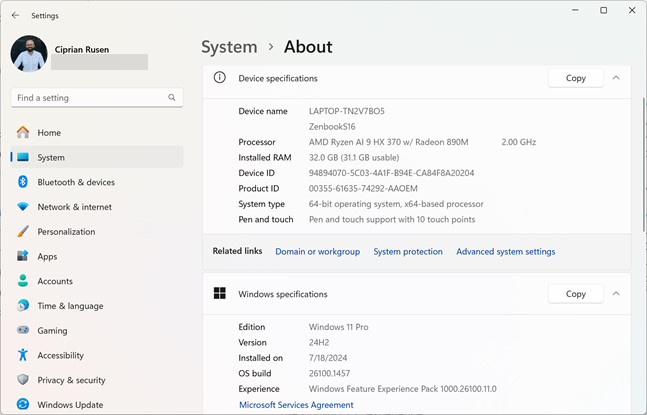Go to System breadcrumb in header

[x=229, y=47]
